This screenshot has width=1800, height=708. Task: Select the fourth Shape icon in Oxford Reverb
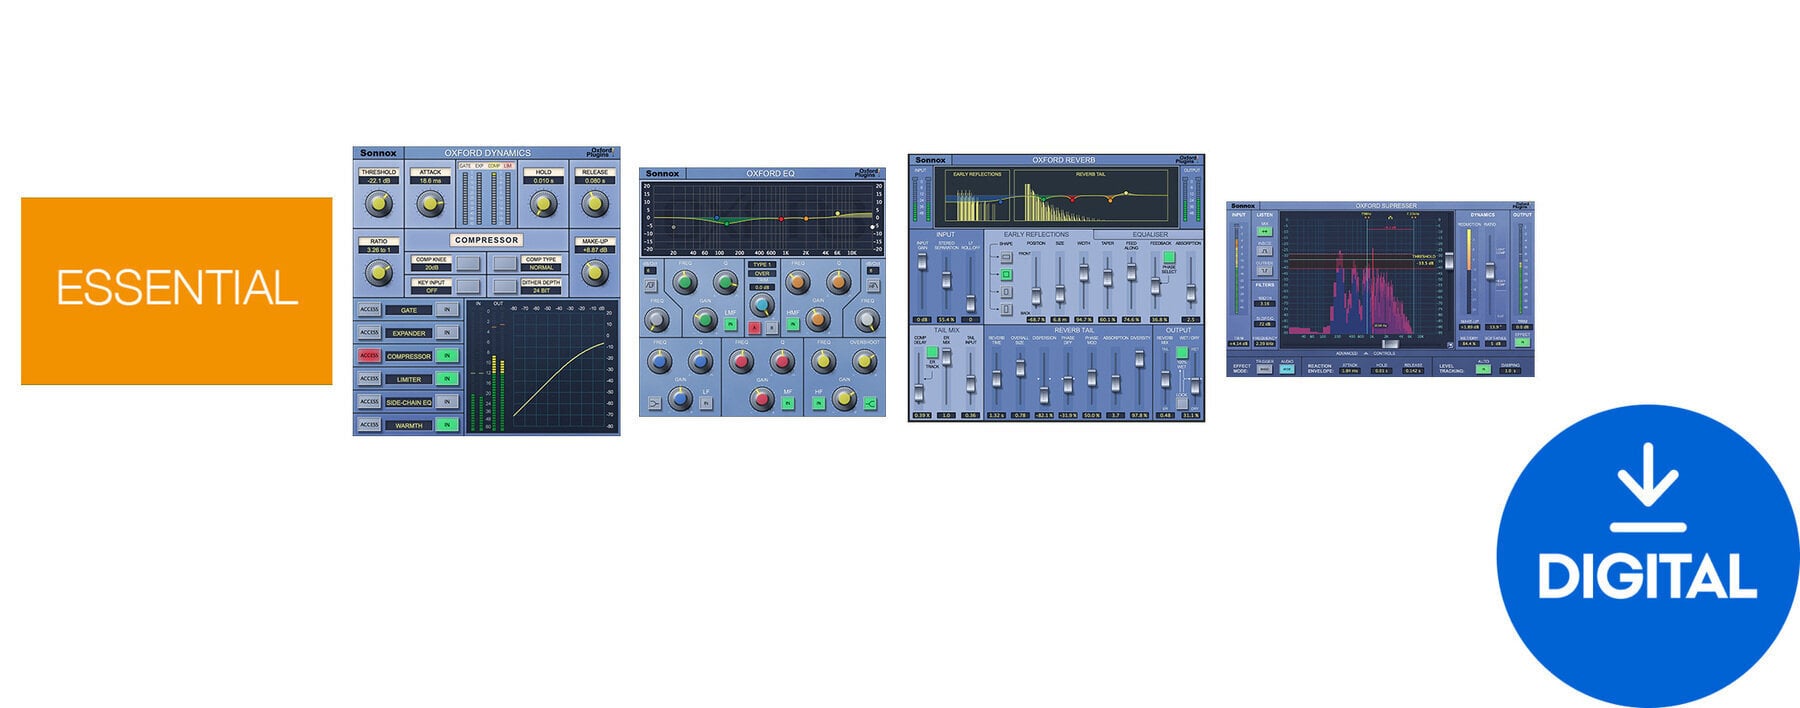pyautogui.click(x=1006, y=309)
